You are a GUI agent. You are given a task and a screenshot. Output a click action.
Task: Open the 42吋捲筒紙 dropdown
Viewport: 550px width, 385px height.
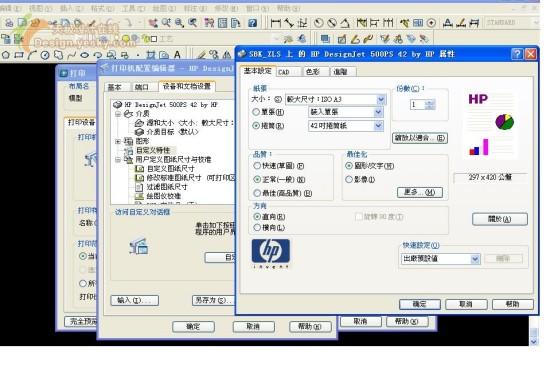(x=378, y=126)
